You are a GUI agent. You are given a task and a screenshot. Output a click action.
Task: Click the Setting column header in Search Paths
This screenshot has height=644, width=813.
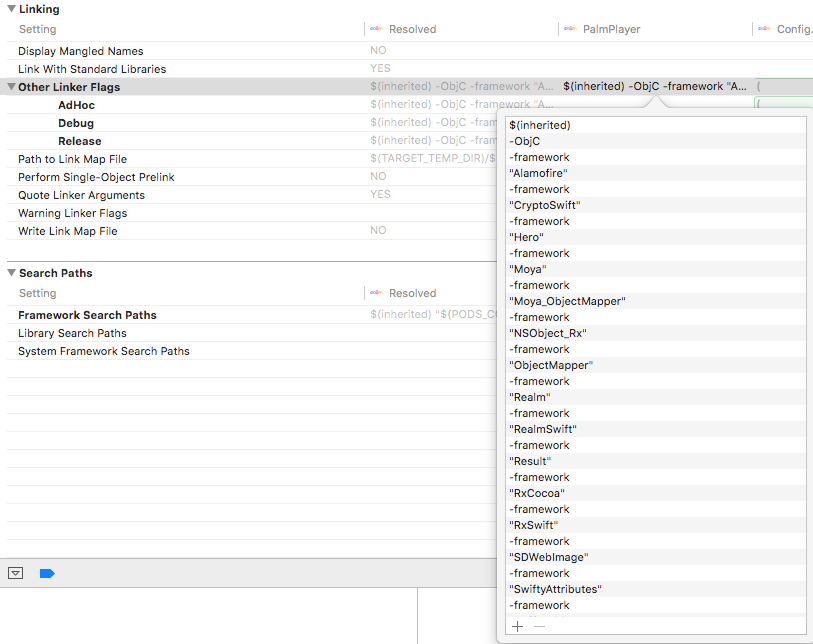38,293
